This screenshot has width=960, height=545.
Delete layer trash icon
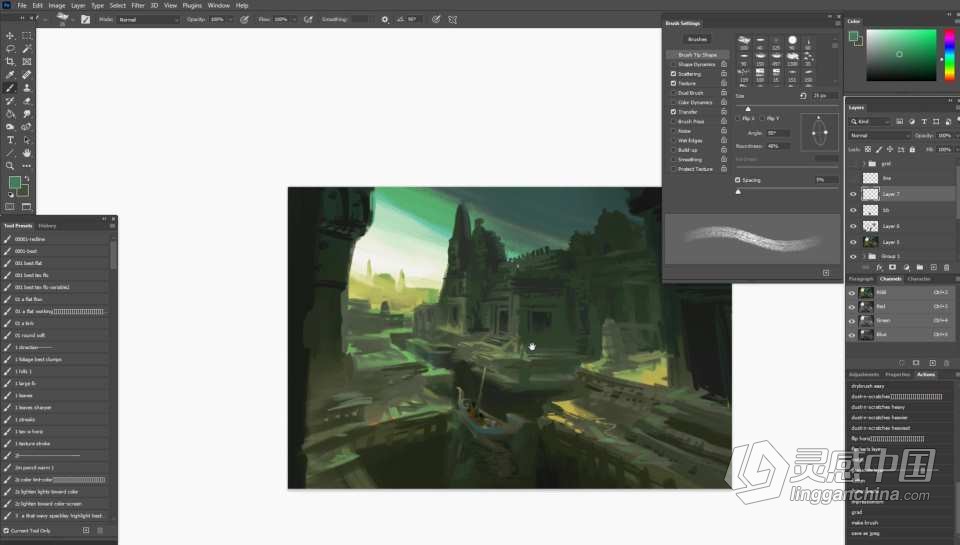(947, 268)
